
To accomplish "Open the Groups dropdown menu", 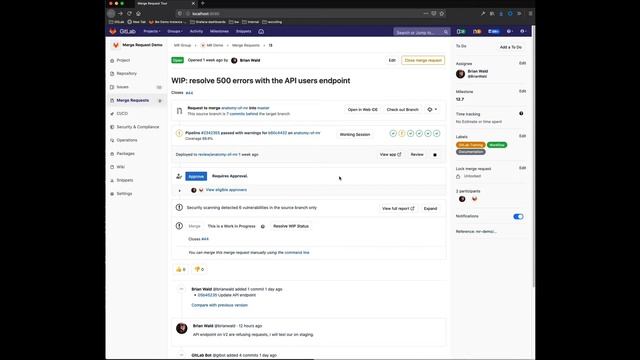I will pos(175,31).
